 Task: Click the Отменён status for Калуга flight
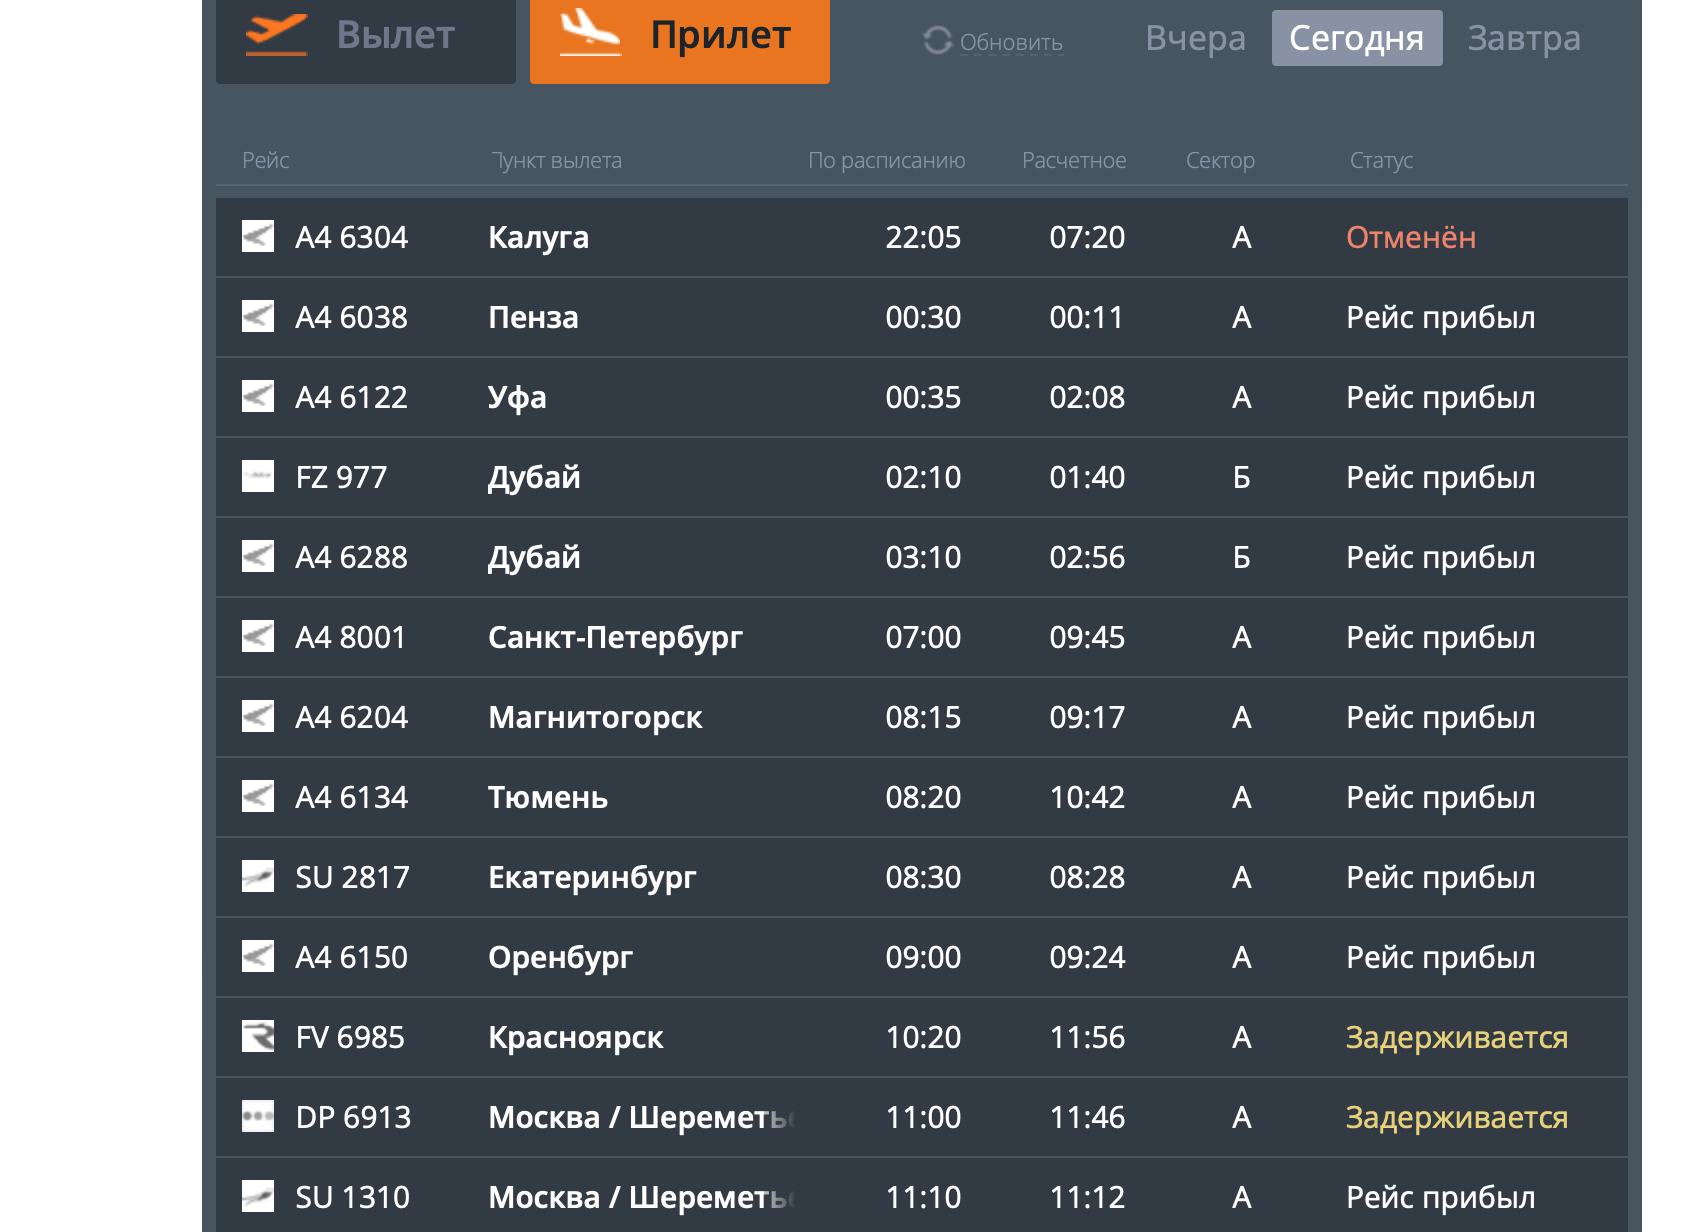click(x=1410, y=238)
